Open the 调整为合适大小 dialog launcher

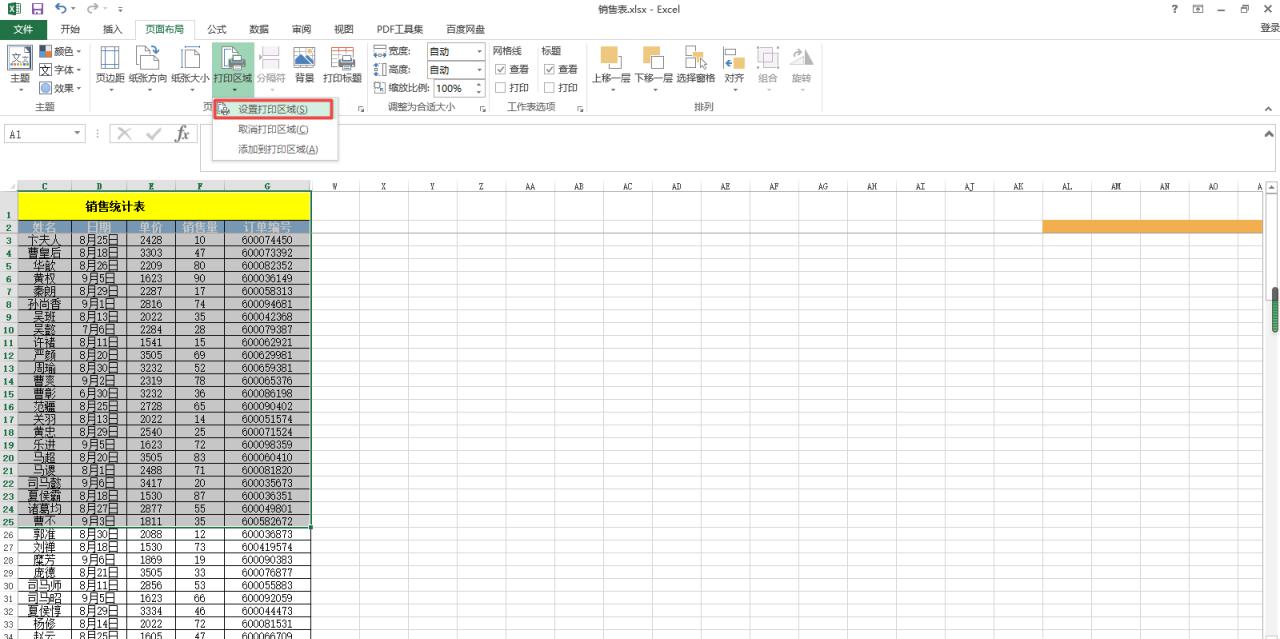point(483,108)
